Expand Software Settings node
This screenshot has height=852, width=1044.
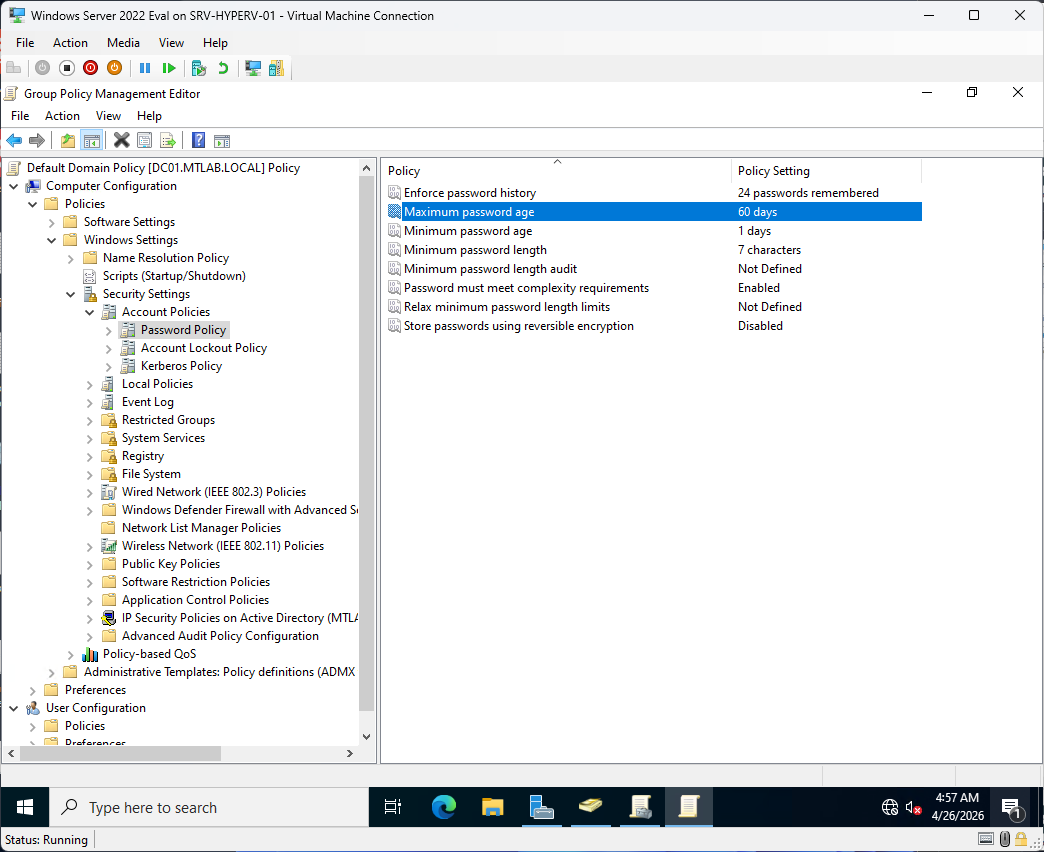tap(52, 222)
